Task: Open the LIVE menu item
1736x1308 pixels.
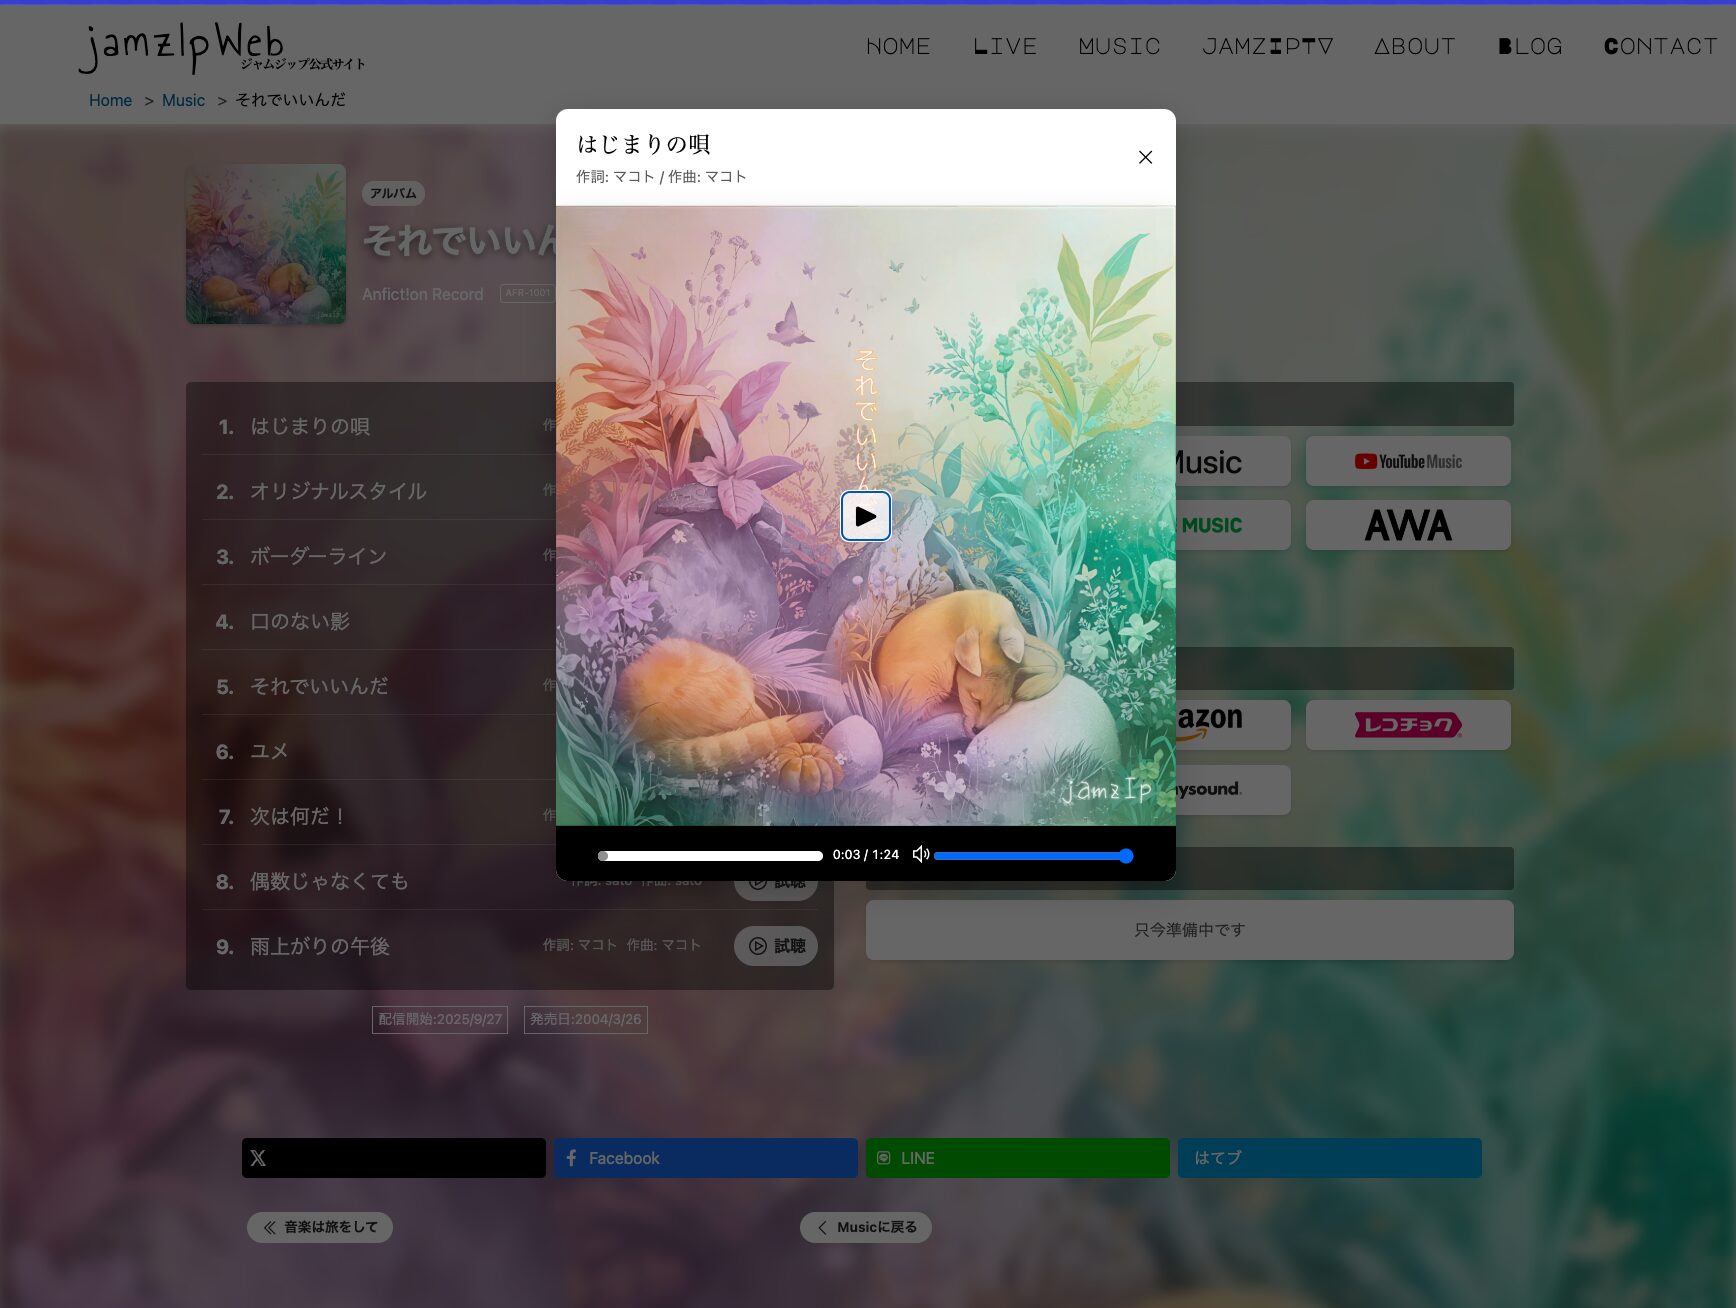Action: tap(1004, 47)
